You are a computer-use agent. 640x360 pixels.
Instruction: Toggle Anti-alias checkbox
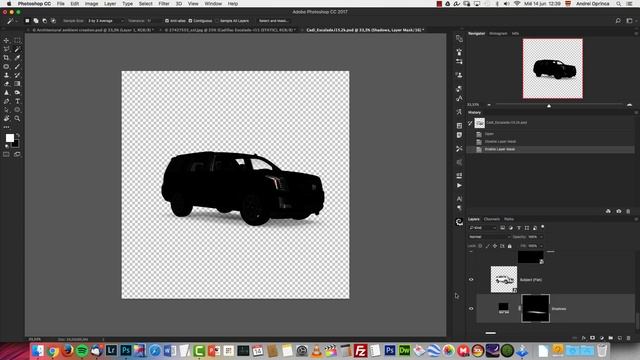[x=167, y=20]
